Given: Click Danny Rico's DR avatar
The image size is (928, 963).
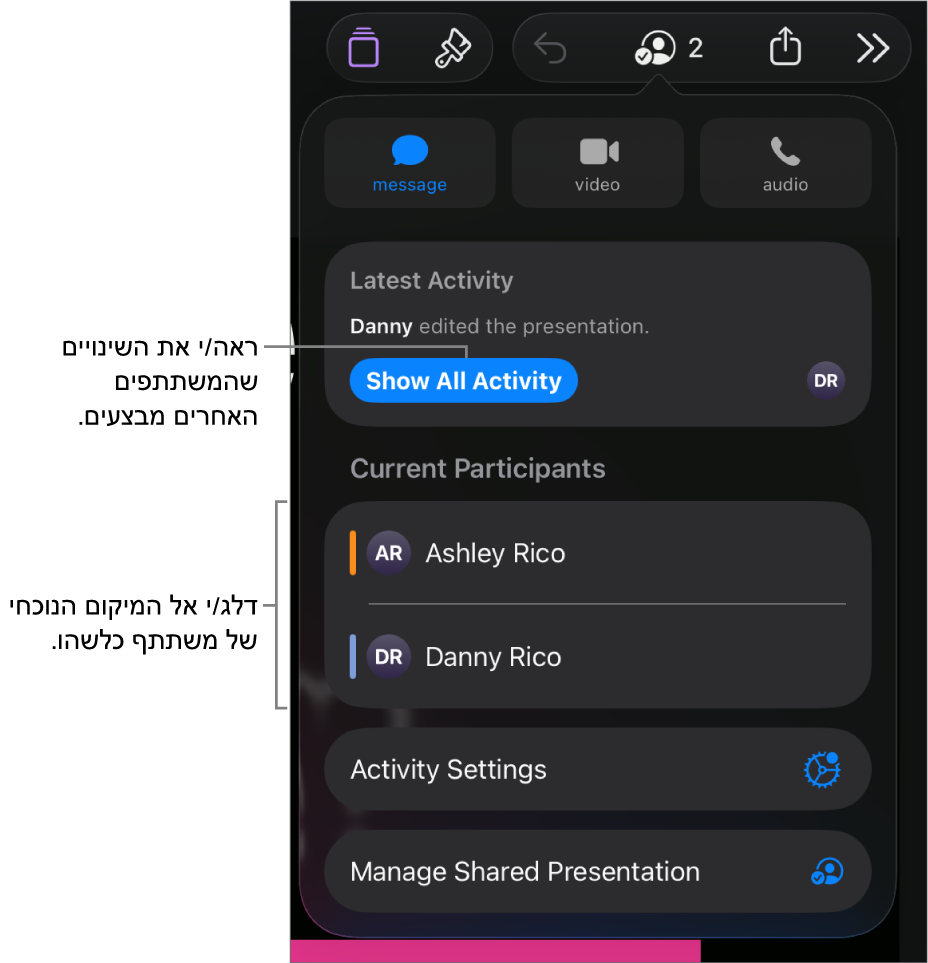Looking at the screenshot, I should pyautogui.click(x=389, y=657).
